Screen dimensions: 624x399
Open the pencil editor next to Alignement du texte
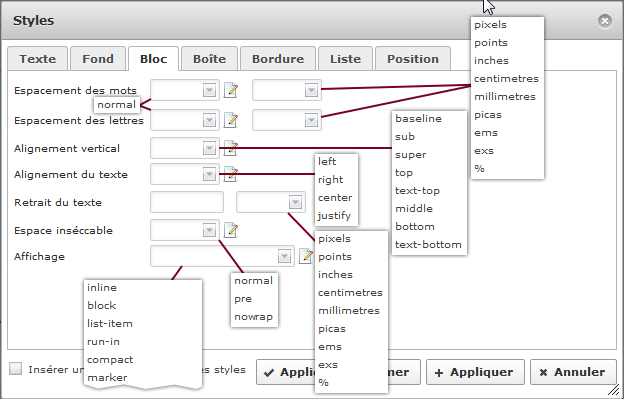pyautogui.click(x=231, y=174)
